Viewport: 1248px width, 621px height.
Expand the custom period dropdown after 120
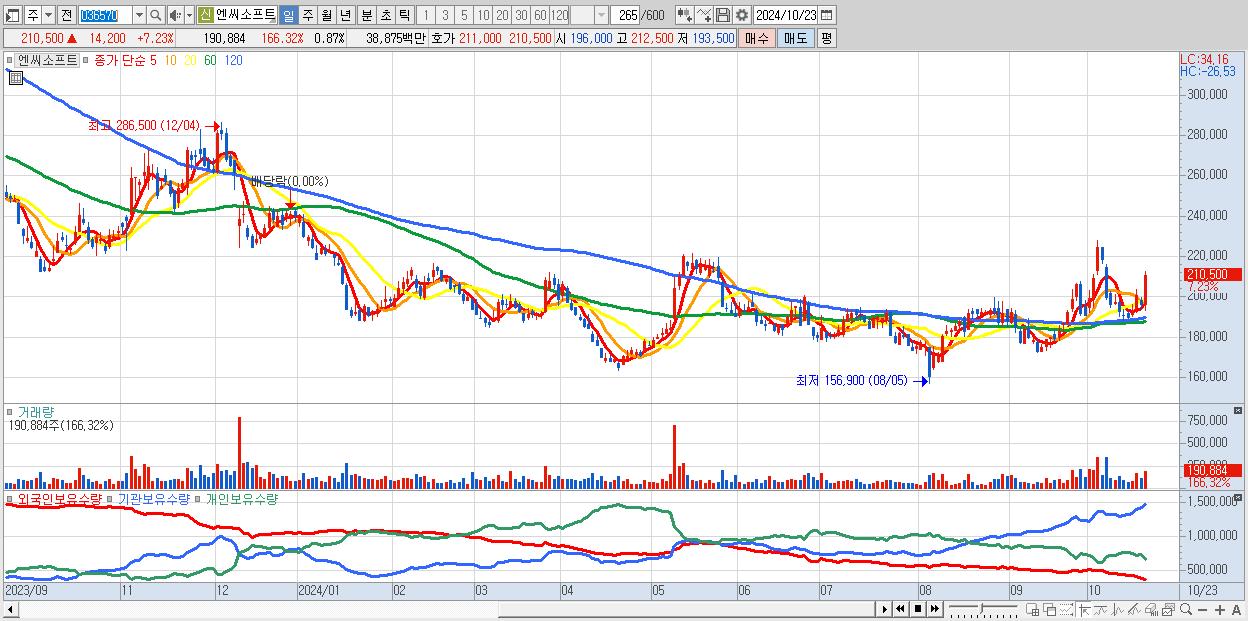[x=601, y=15]
